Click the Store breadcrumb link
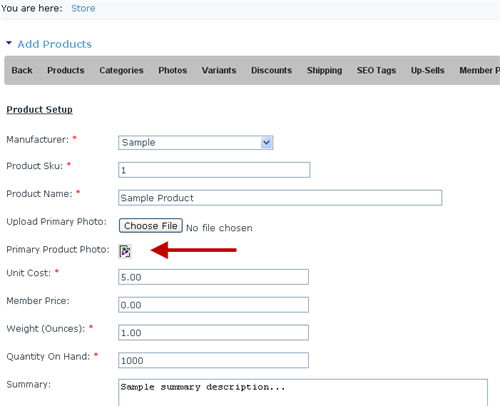The width and height of the screenshot is (500, 406). click(83, 8)
